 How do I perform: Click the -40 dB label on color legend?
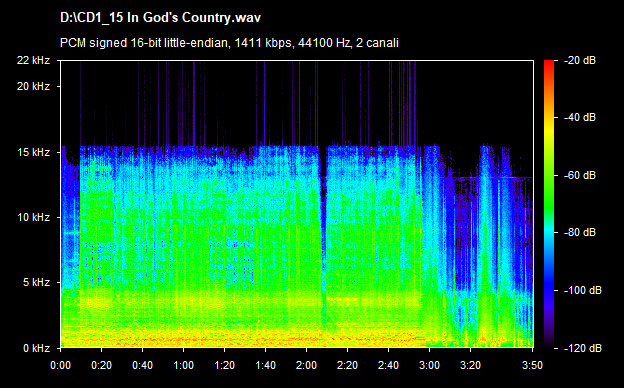(580, 117)
